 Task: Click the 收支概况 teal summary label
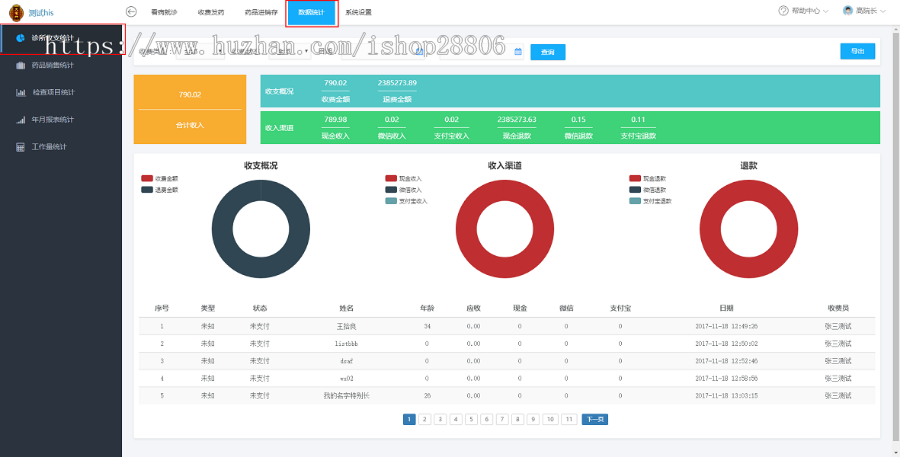click(x=279, y=91)
